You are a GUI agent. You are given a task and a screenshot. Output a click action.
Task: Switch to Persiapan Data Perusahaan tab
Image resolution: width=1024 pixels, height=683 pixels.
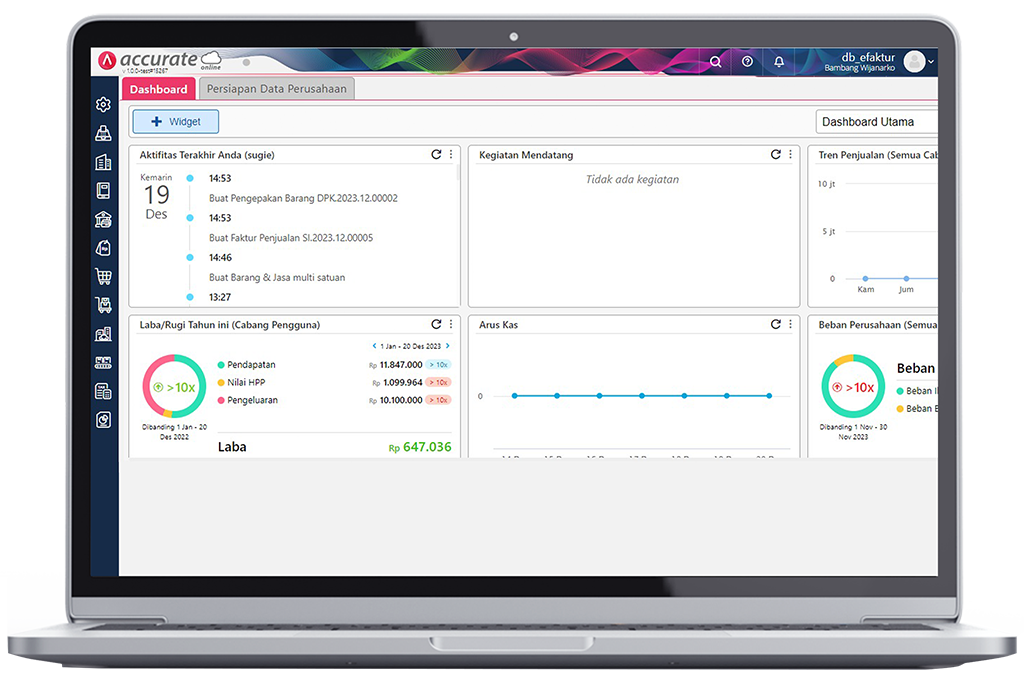click(277, 88)
